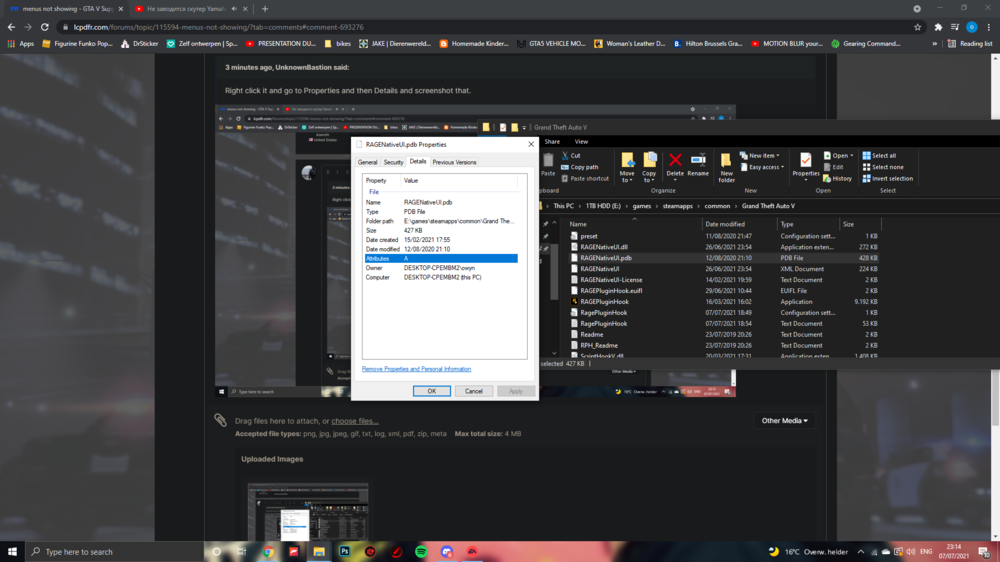This screenshot has height=562, width=1000.
Task: Reload the page with the refresh icon
Action: (45, 27)
